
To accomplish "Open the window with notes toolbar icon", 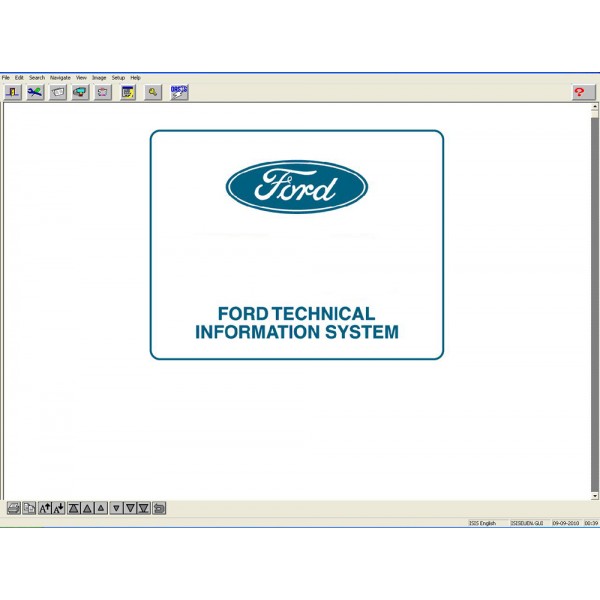I will (128, 92).
